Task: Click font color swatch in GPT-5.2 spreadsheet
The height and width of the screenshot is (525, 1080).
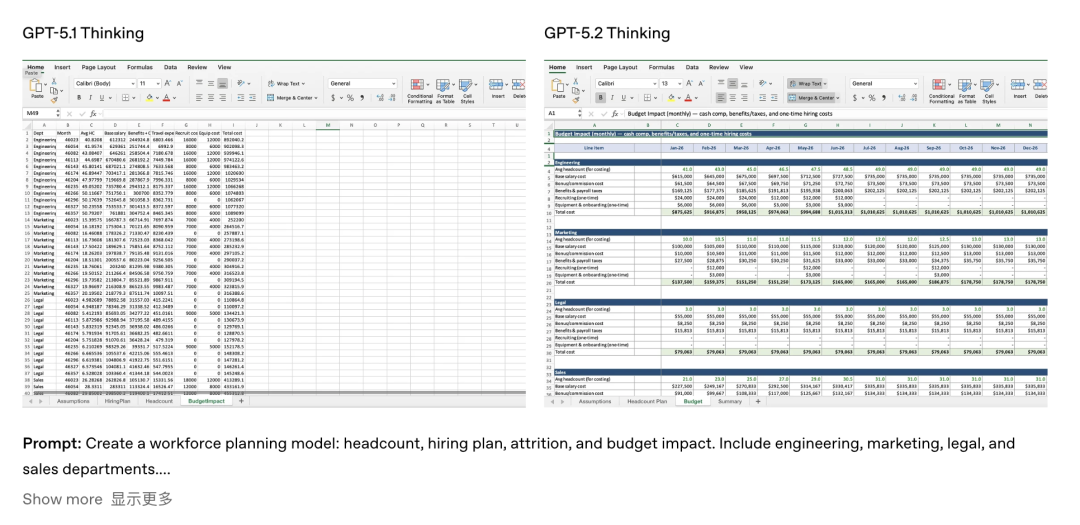Action: (688, 98)
